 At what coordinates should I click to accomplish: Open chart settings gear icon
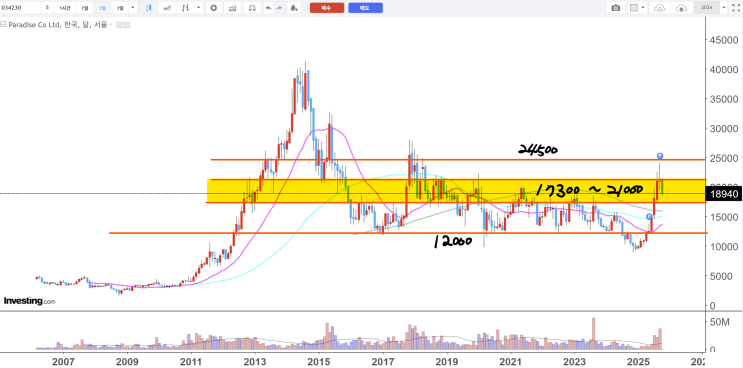tap(214, 8)
